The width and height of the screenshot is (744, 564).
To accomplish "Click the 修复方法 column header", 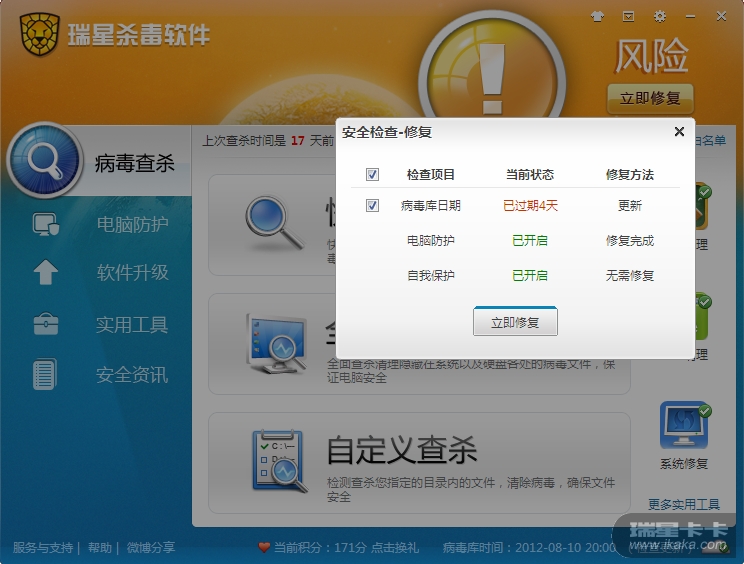I will coord(630,175).
